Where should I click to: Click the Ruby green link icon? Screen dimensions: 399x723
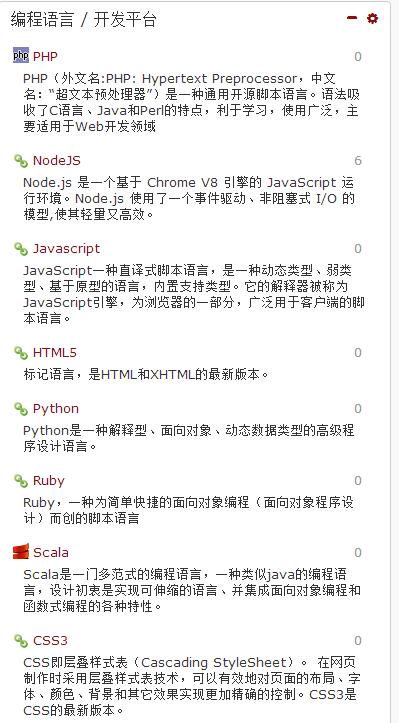tap(21, 480)
